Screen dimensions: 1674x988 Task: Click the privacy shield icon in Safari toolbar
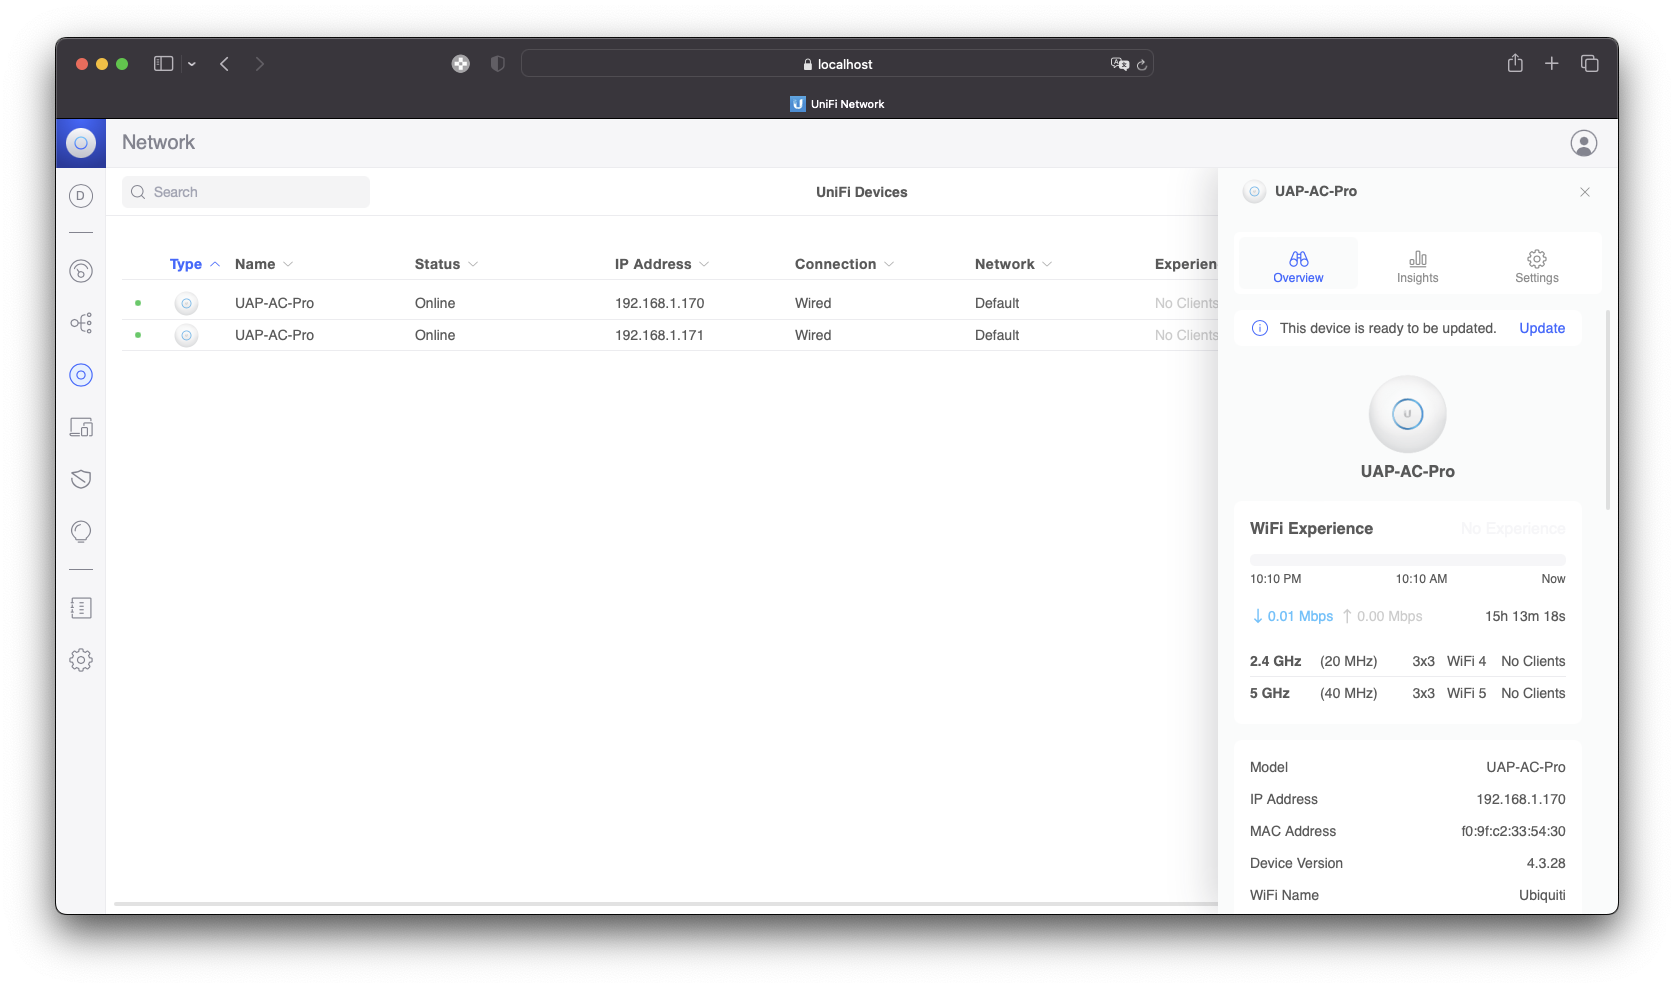tap(497, 64)
